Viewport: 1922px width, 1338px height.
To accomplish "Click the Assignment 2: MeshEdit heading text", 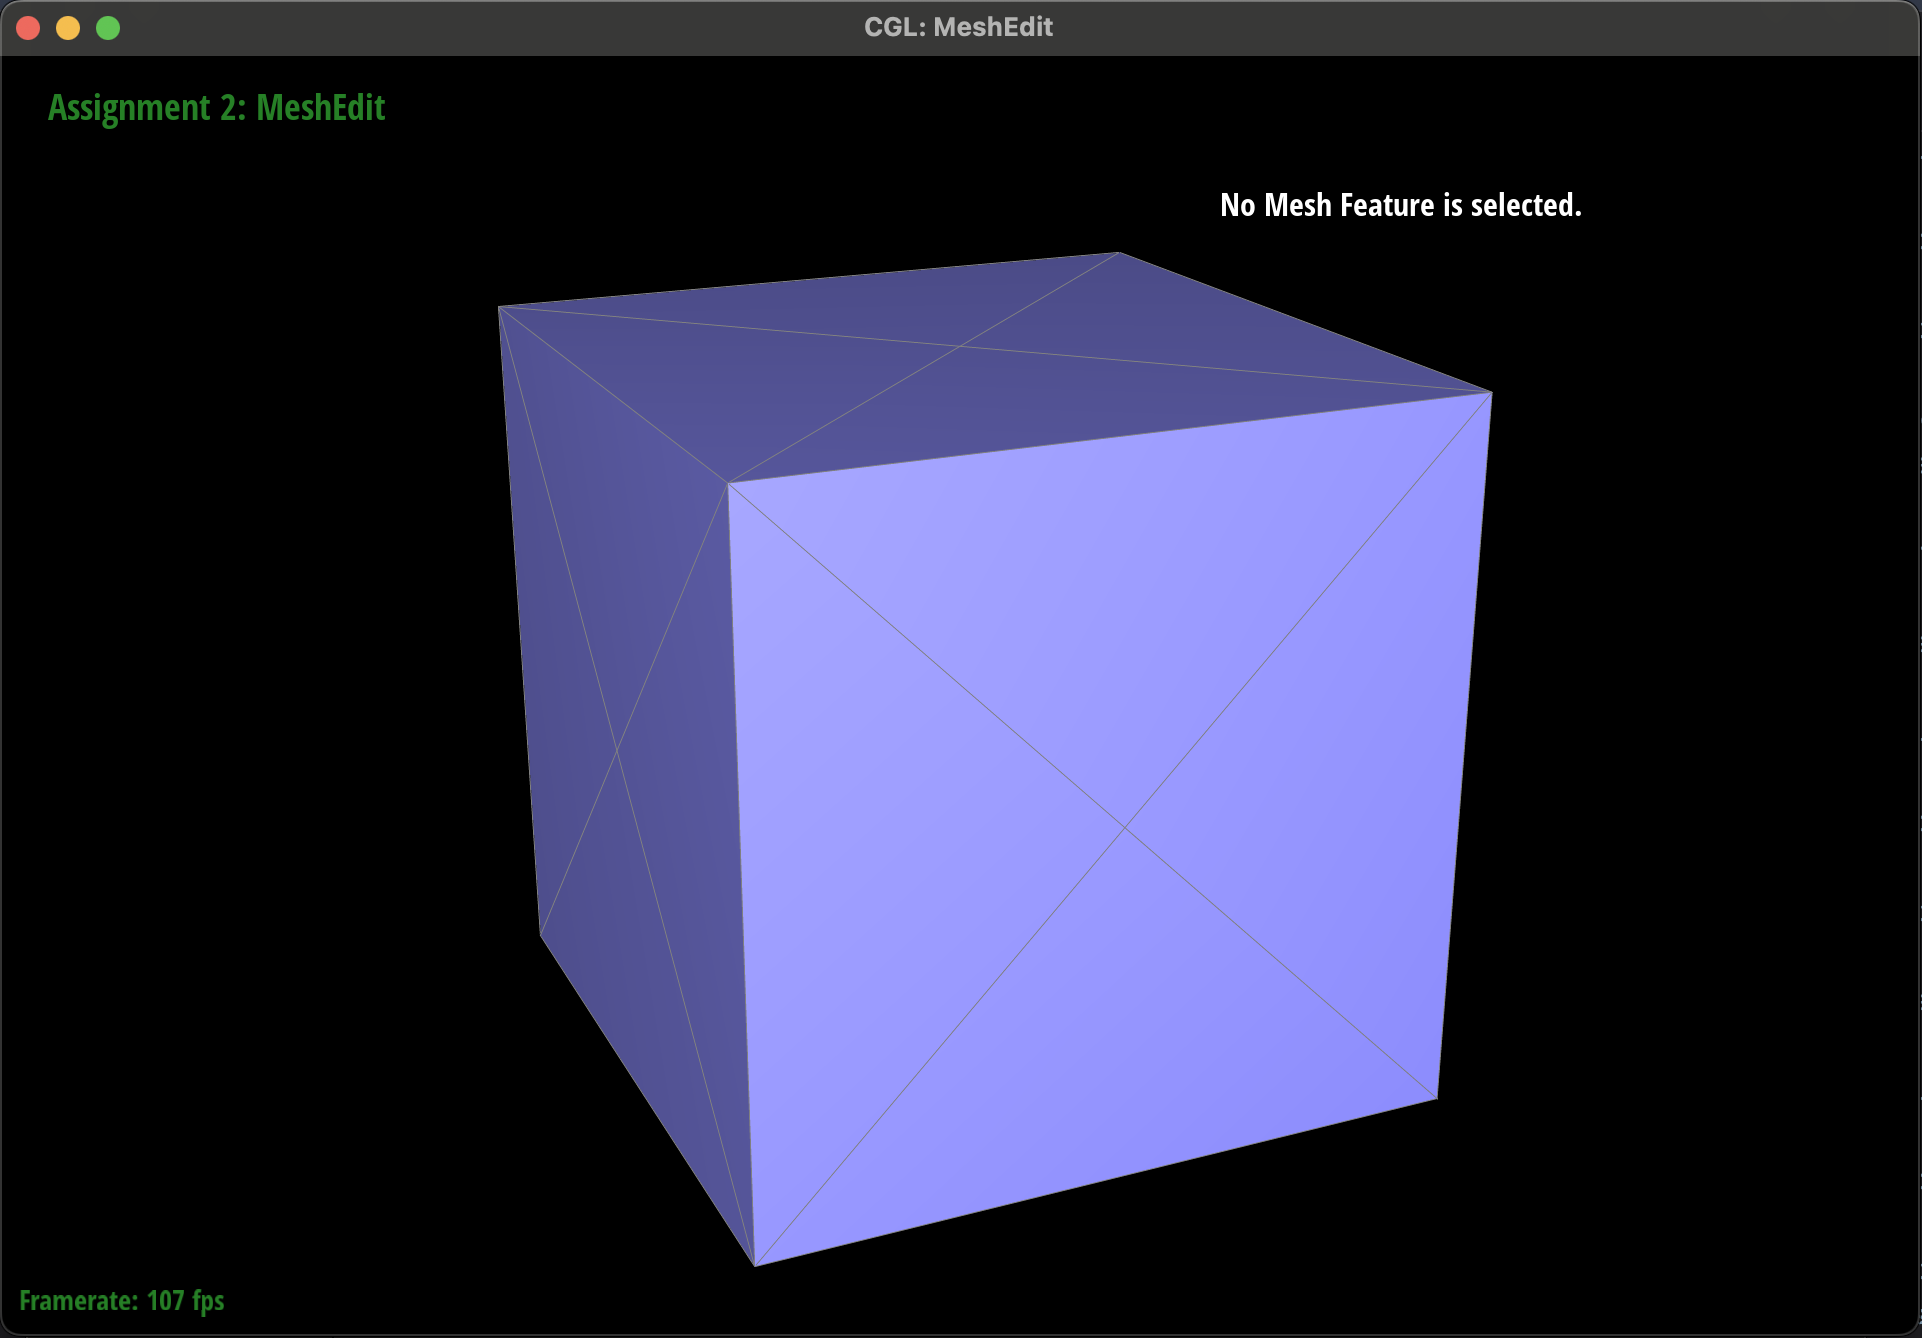I will (x=216, y=108).
